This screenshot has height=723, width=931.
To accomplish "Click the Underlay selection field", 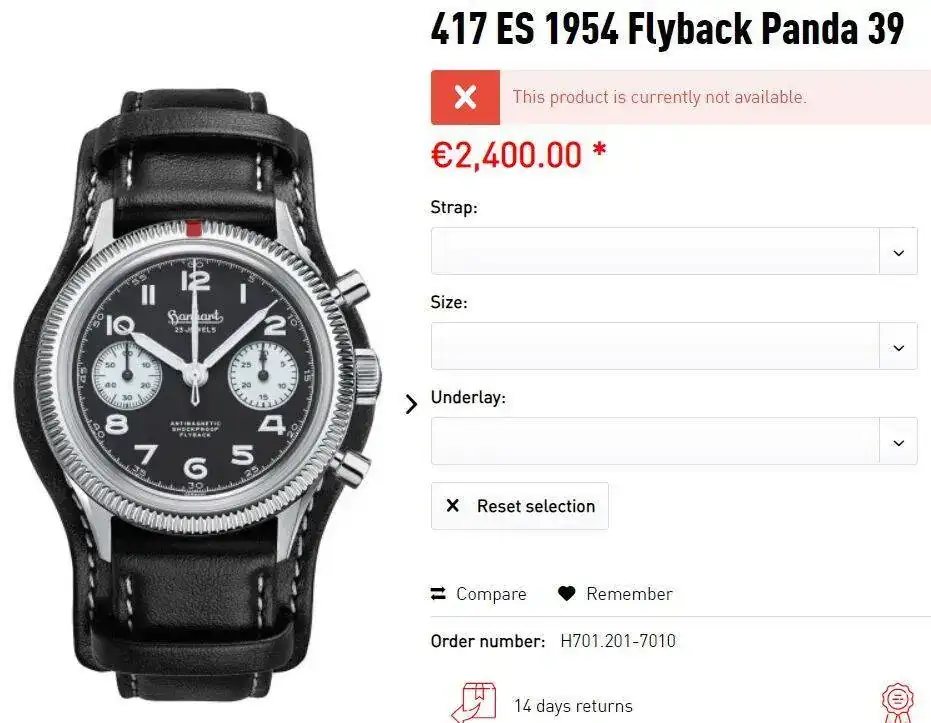I will tap(674, 441).
